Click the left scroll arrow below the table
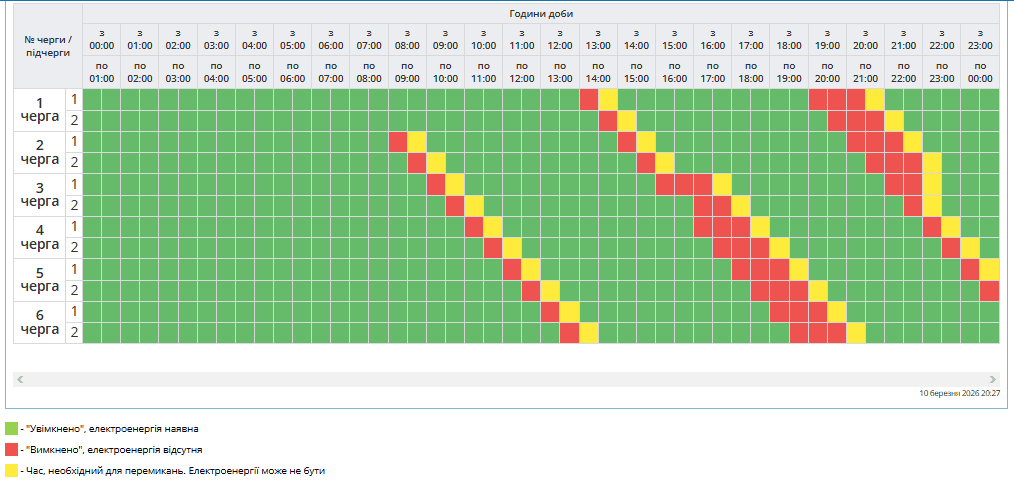This screenshot has height=482, width=1014. pos(20,380)
